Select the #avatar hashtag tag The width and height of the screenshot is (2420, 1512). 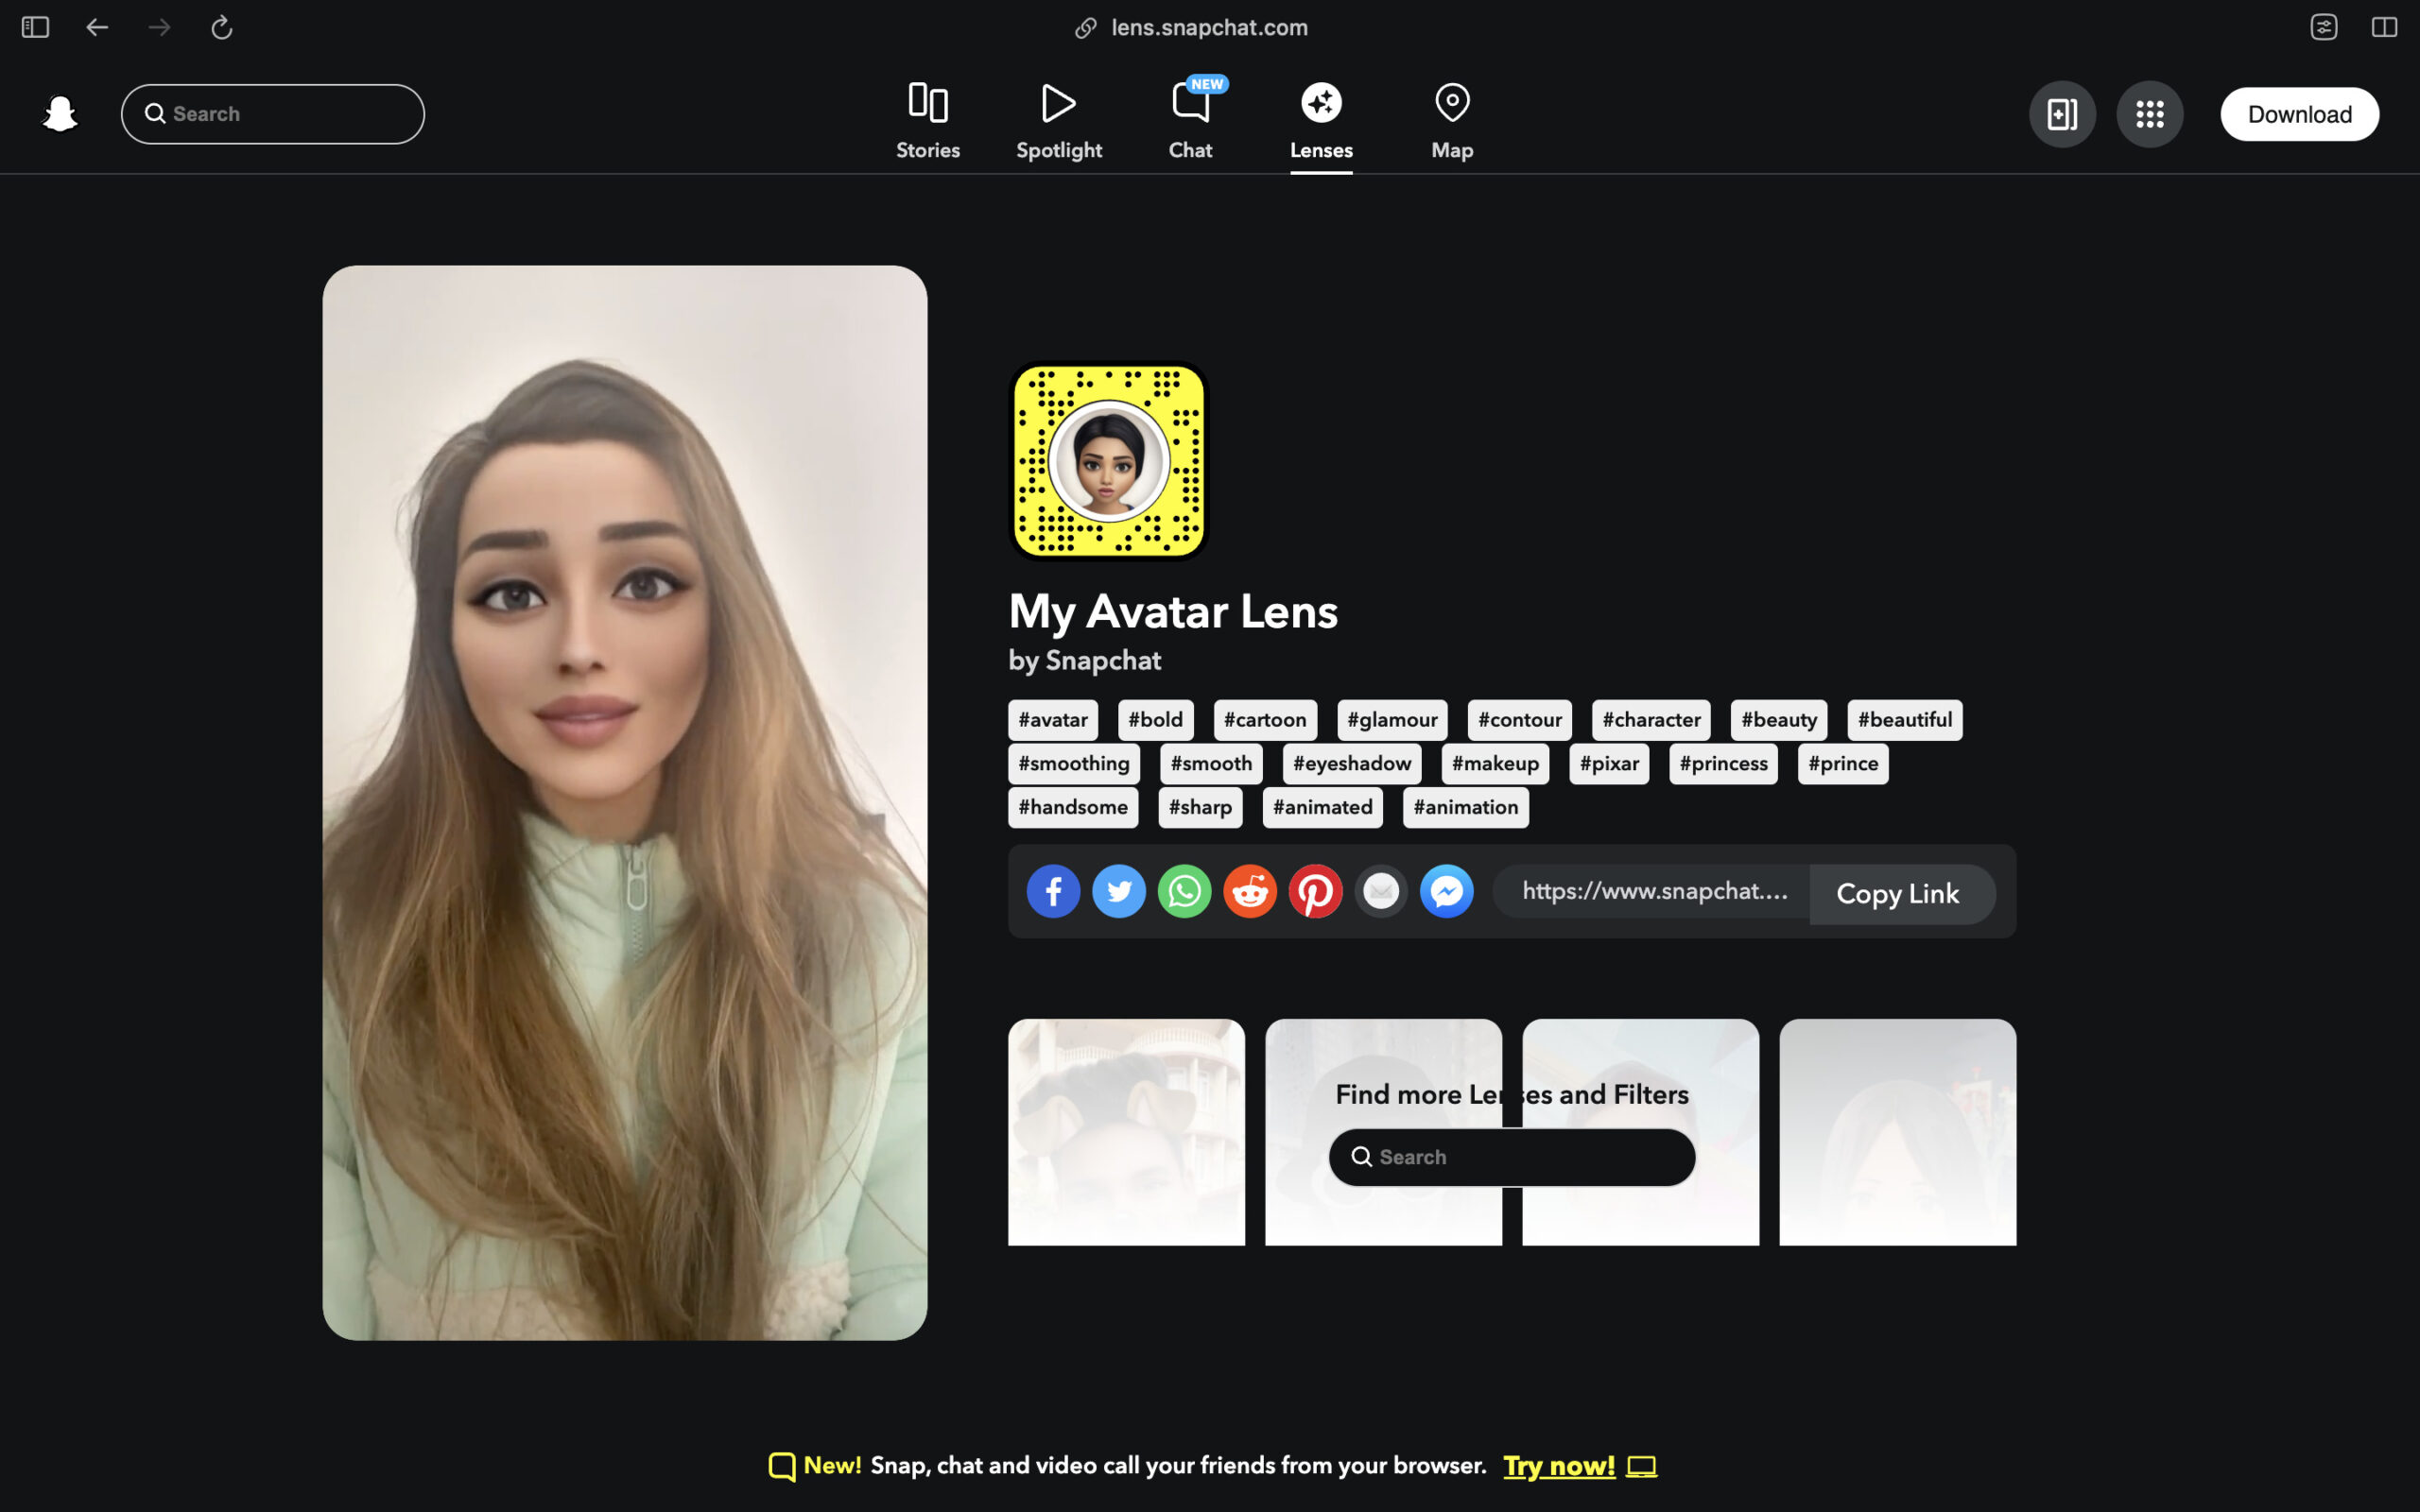(x=1054, y=719)
